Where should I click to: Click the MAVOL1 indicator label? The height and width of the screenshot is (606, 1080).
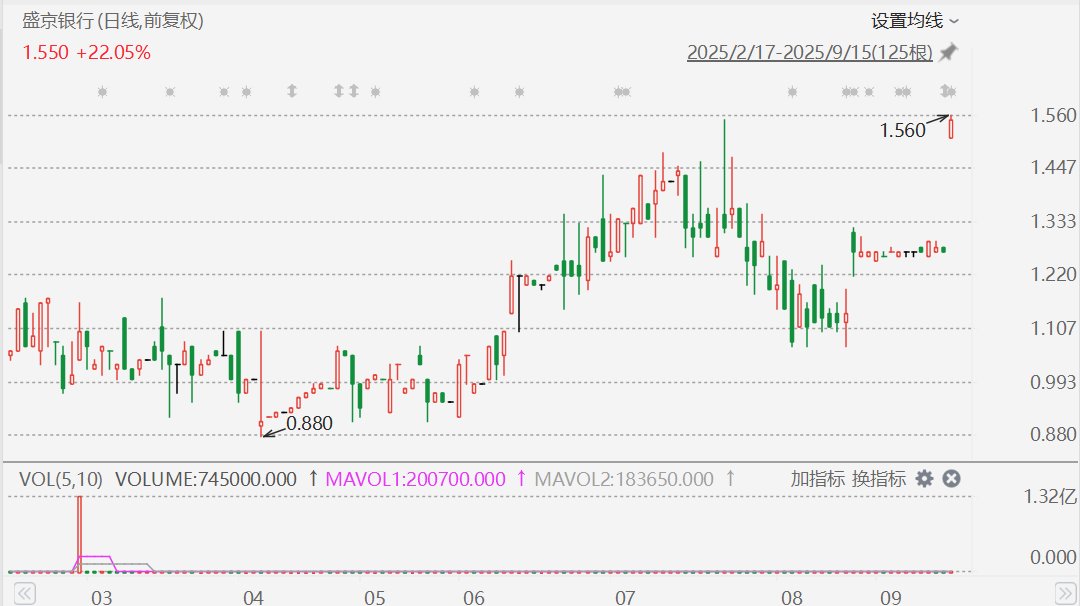tap(416, 479)
